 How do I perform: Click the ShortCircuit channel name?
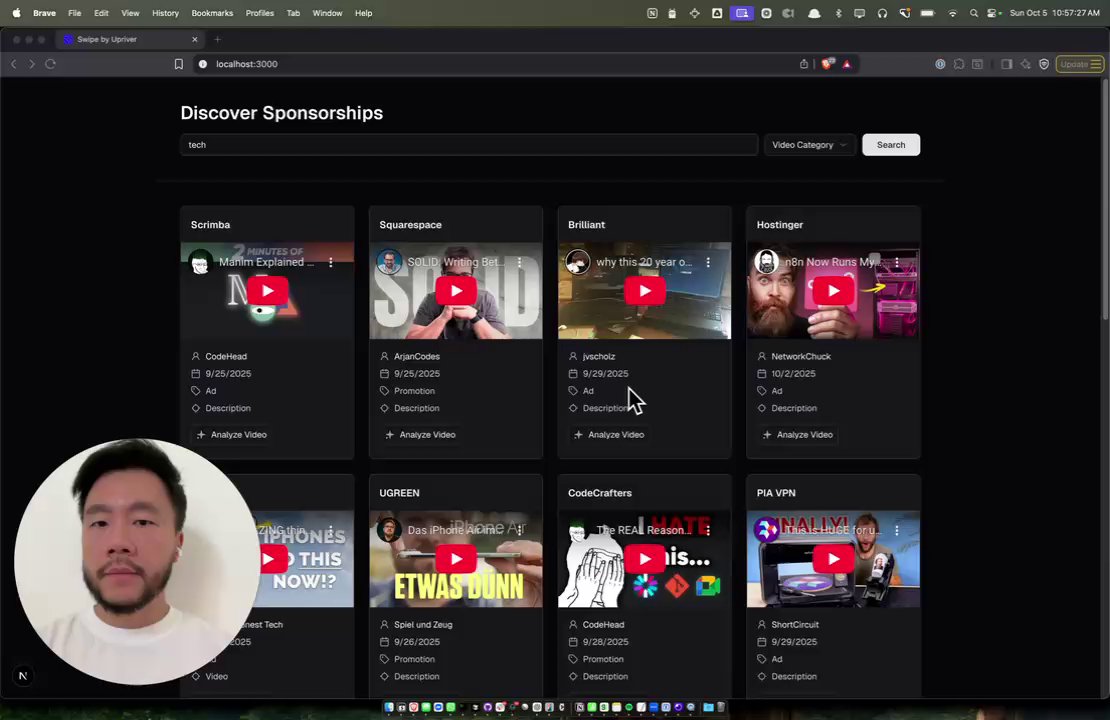[x=794, y=624]
